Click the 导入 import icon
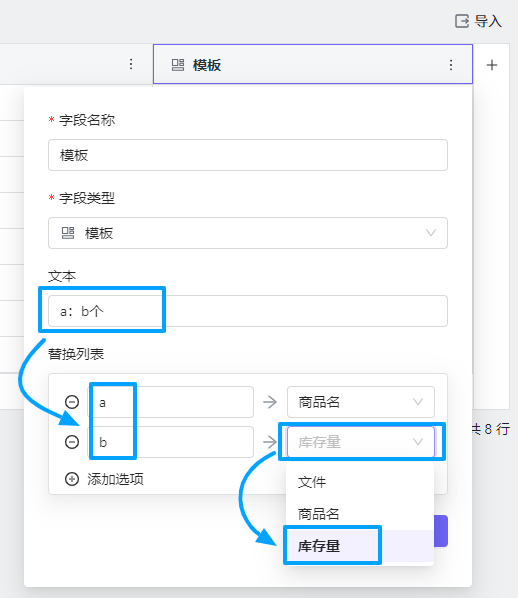 pos(462,21)
